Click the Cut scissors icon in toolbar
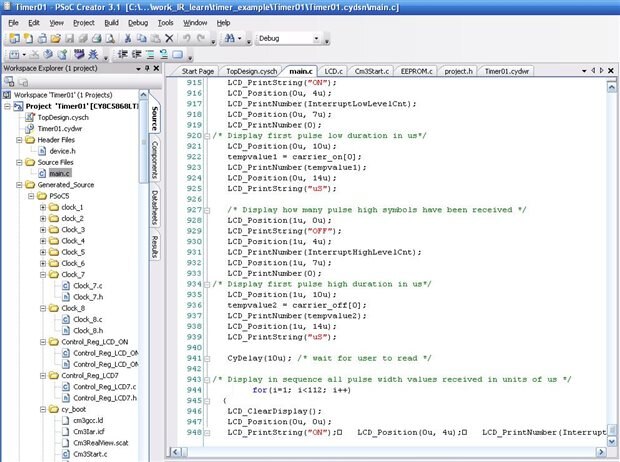The height and width of the screenshot is (462, 620). click(x=127, y=38)
